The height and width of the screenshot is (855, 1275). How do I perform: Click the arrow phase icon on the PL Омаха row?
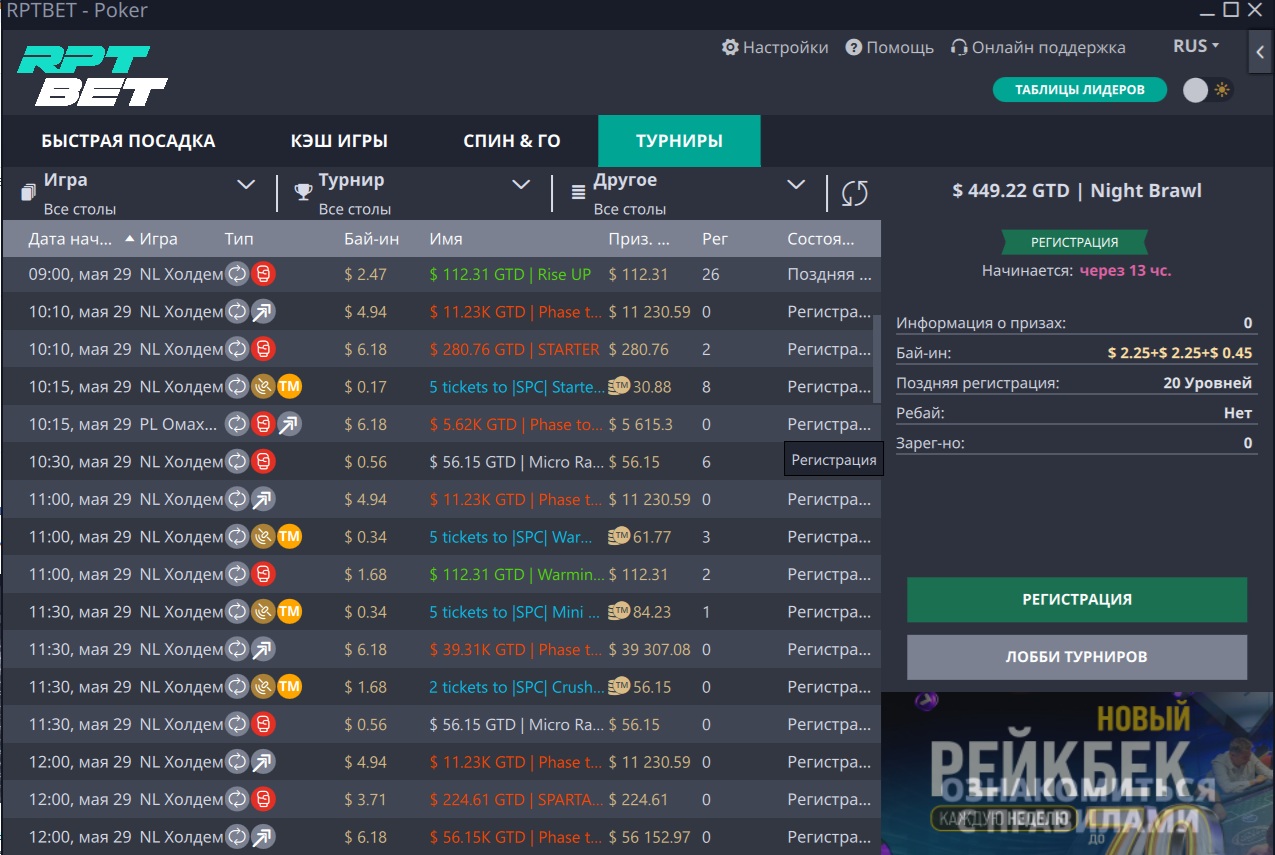[x=289, y=424]
